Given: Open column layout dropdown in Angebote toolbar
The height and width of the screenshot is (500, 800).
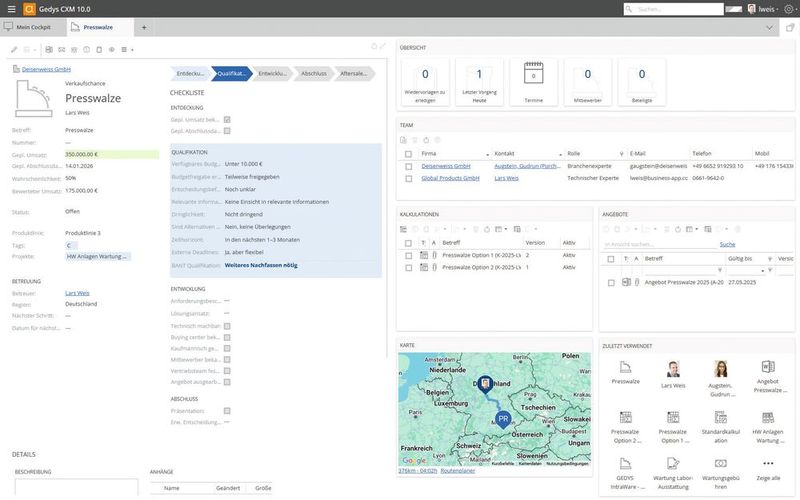Looking at the screenshot, I should click(x=692, y=230).
